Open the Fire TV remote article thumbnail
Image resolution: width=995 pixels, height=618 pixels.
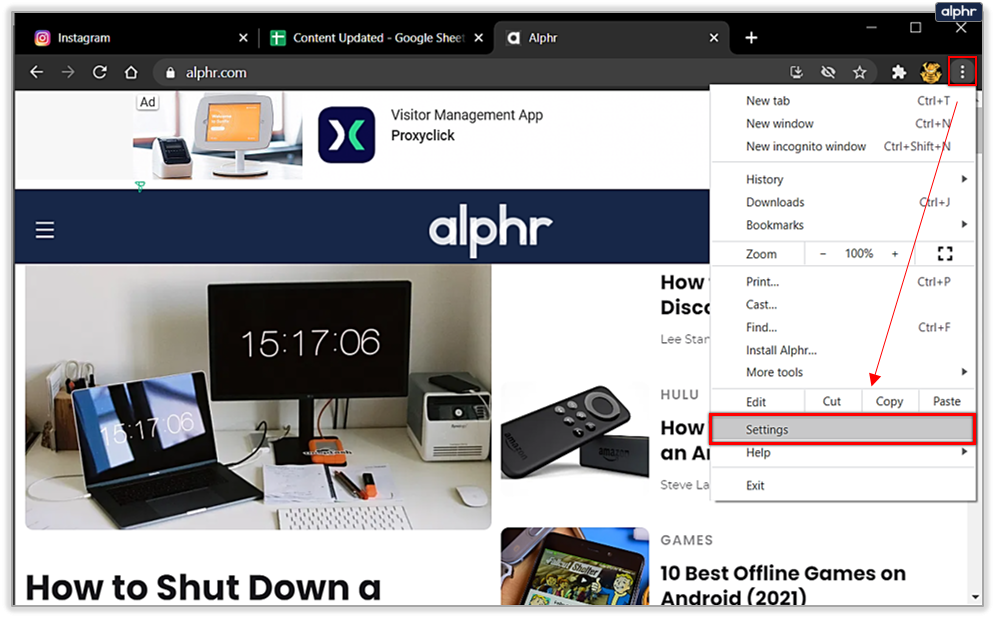(575, 431)
